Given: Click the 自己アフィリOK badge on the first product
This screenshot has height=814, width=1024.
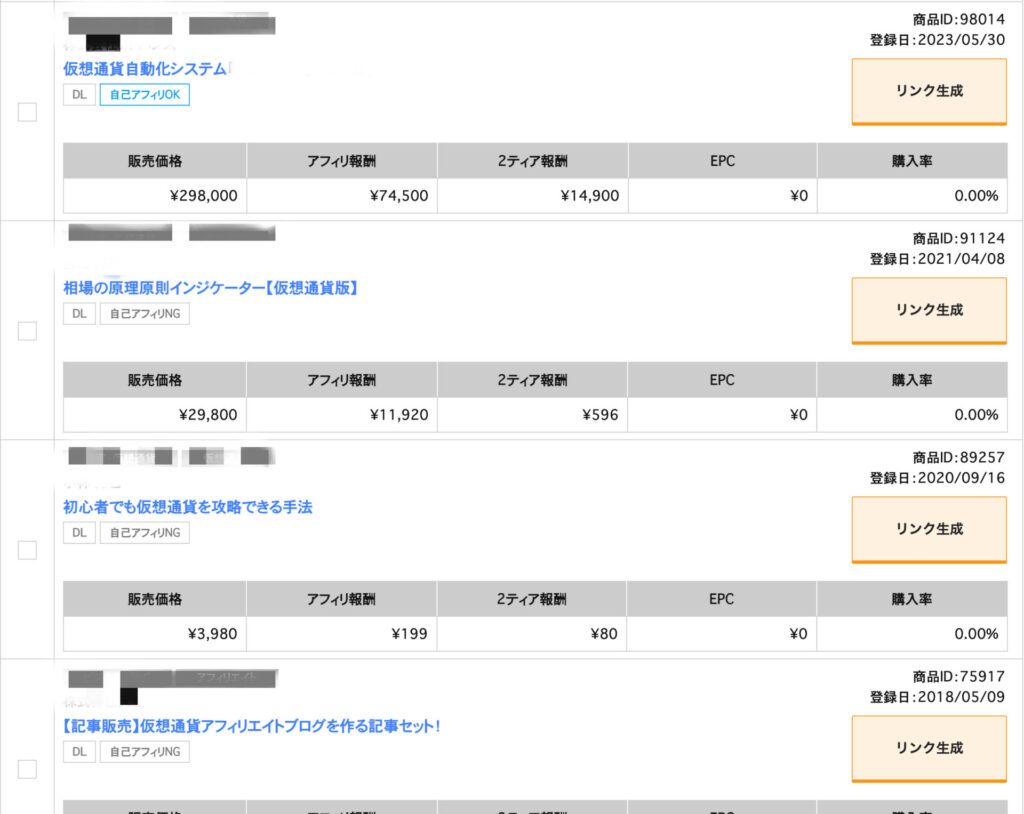Looking at the screenshot, I should coord(144,94).
